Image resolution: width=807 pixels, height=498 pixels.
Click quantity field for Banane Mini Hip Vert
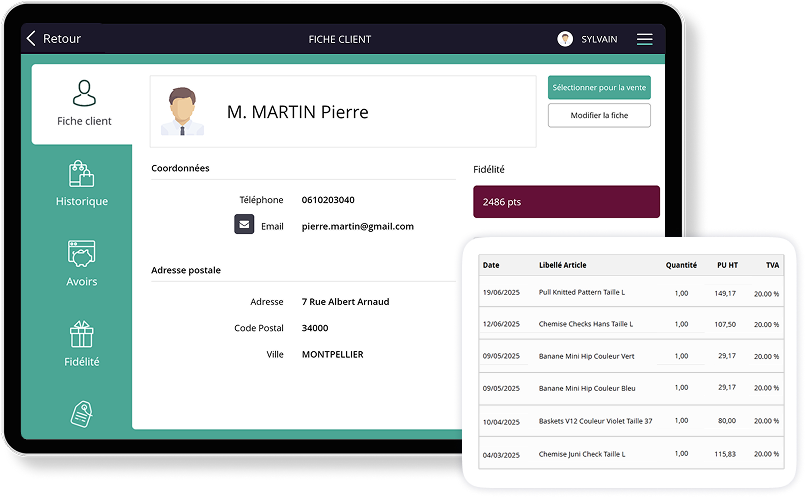(680, 356)
